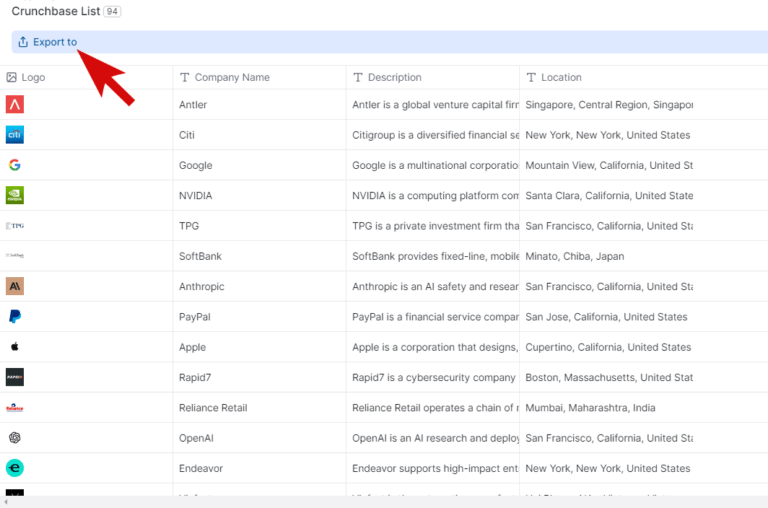The height and width of the screenshot is (508, 768).
Task: Sort by the Company Name column header
Action: [x=232, y=77]
